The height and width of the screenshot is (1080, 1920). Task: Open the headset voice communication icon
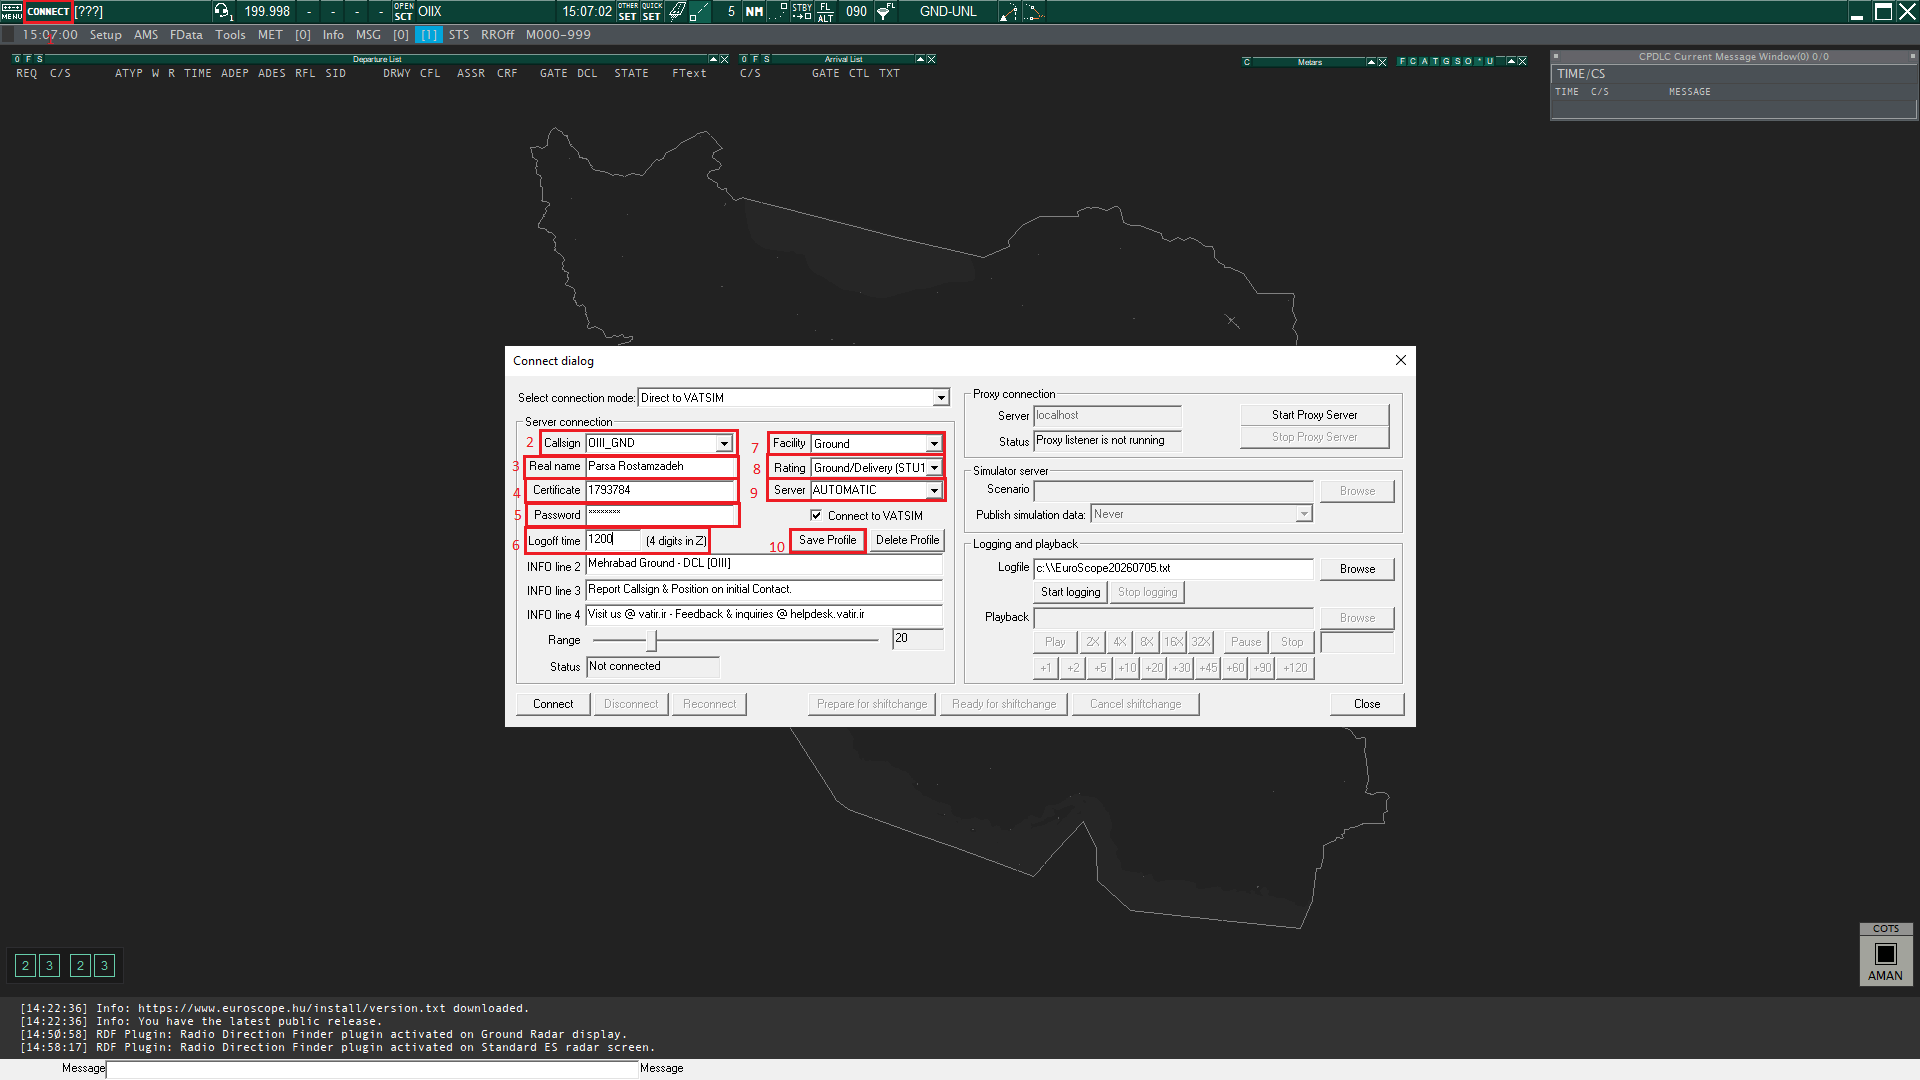tap(222, 11)
